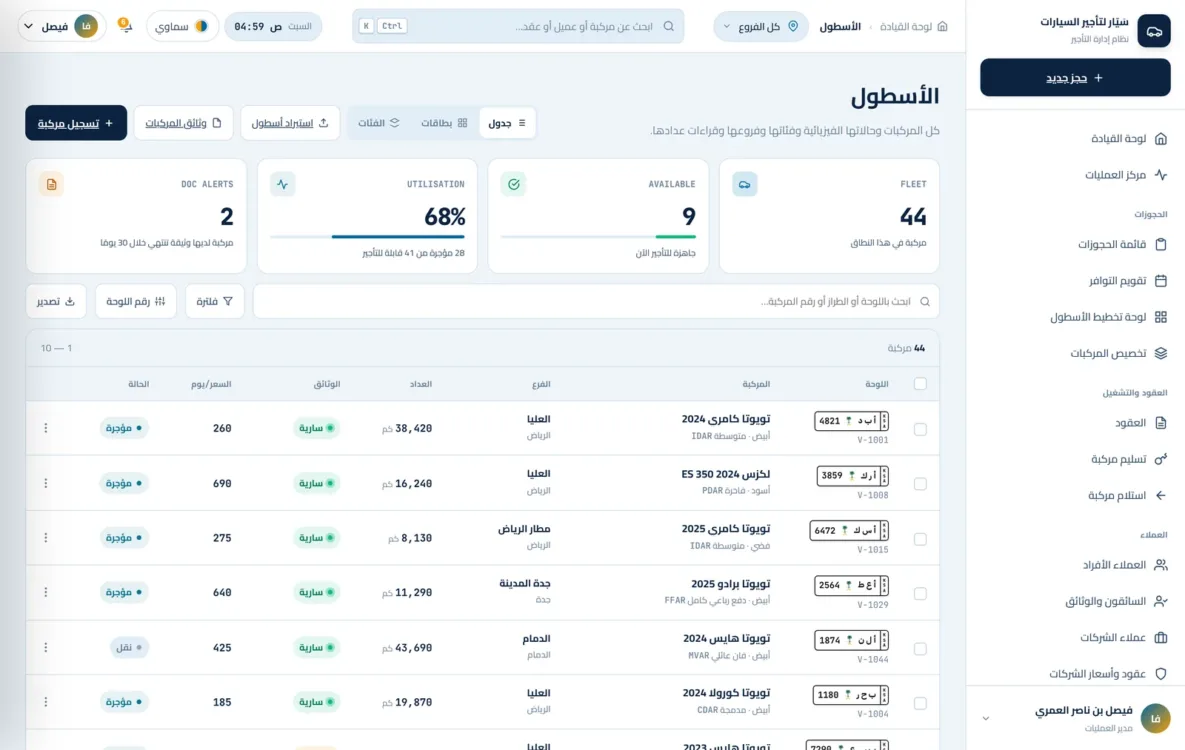Click the السائقون والوثائق driver icon
Image resolution: width=1185 pixels, height=750 pixels.
pyautogui.click(x=1161, y=601)
